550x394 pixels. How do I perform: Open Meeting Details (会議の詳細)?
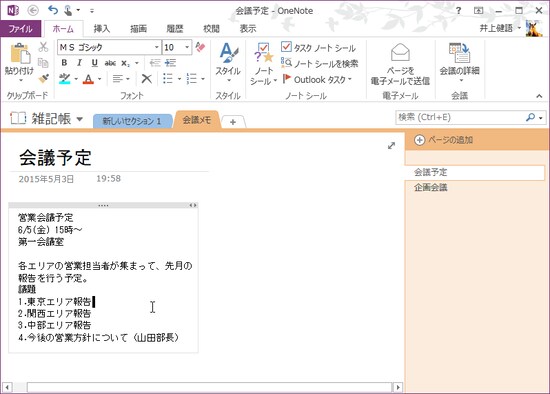pos(460,62)
